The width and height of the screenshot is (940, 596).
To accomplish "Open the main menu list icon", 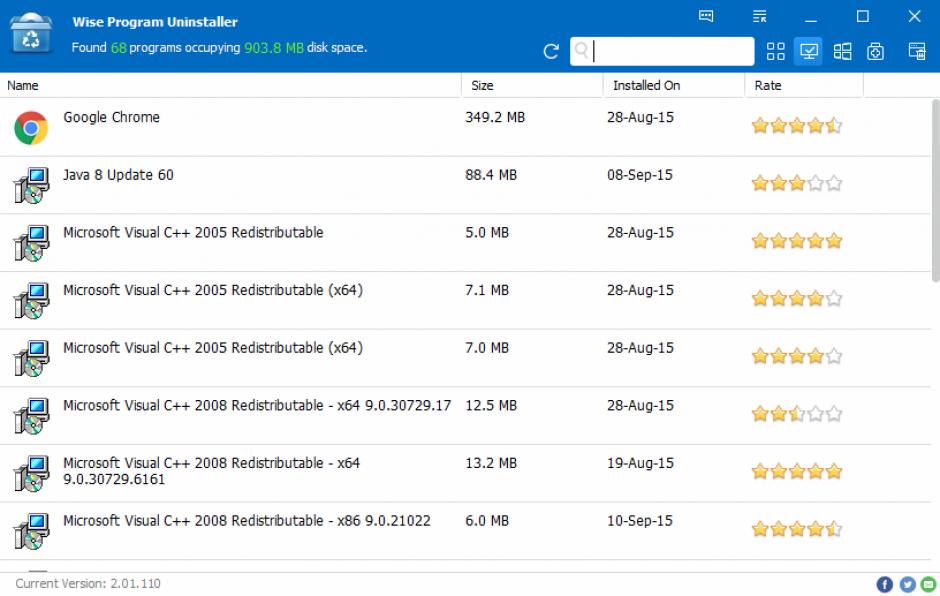I will pos(760,16).
